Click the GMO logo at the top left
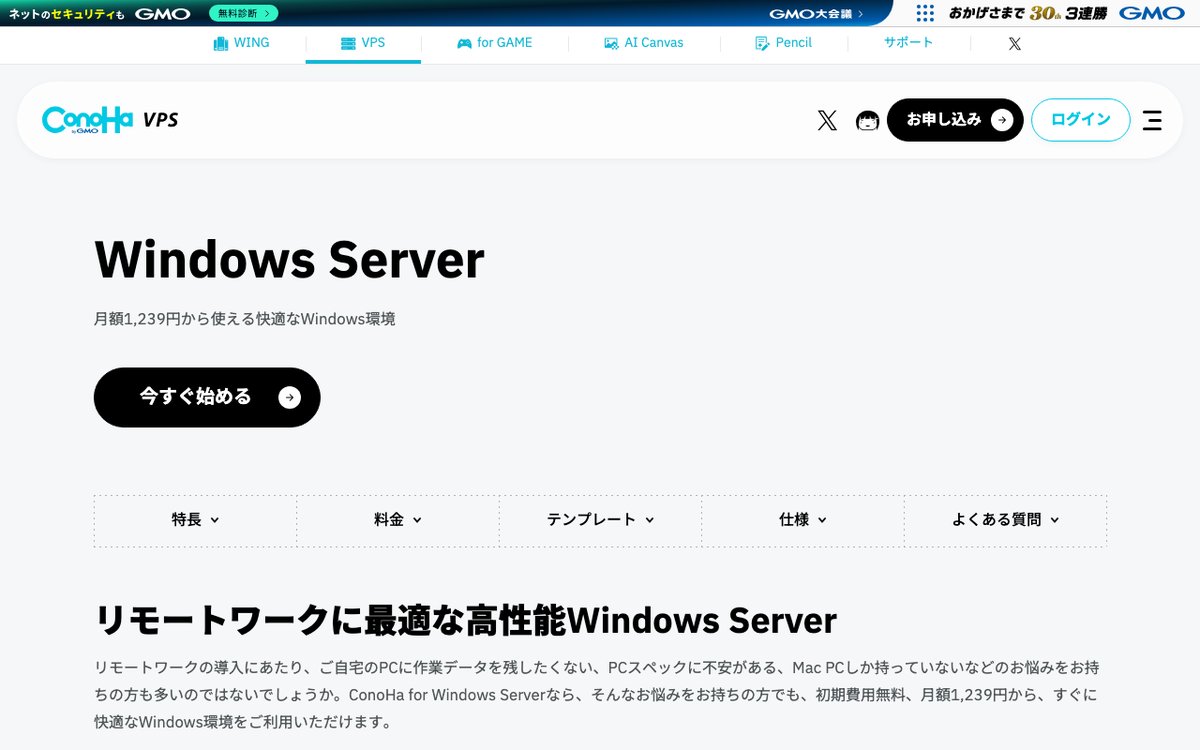 pos(162,13)
